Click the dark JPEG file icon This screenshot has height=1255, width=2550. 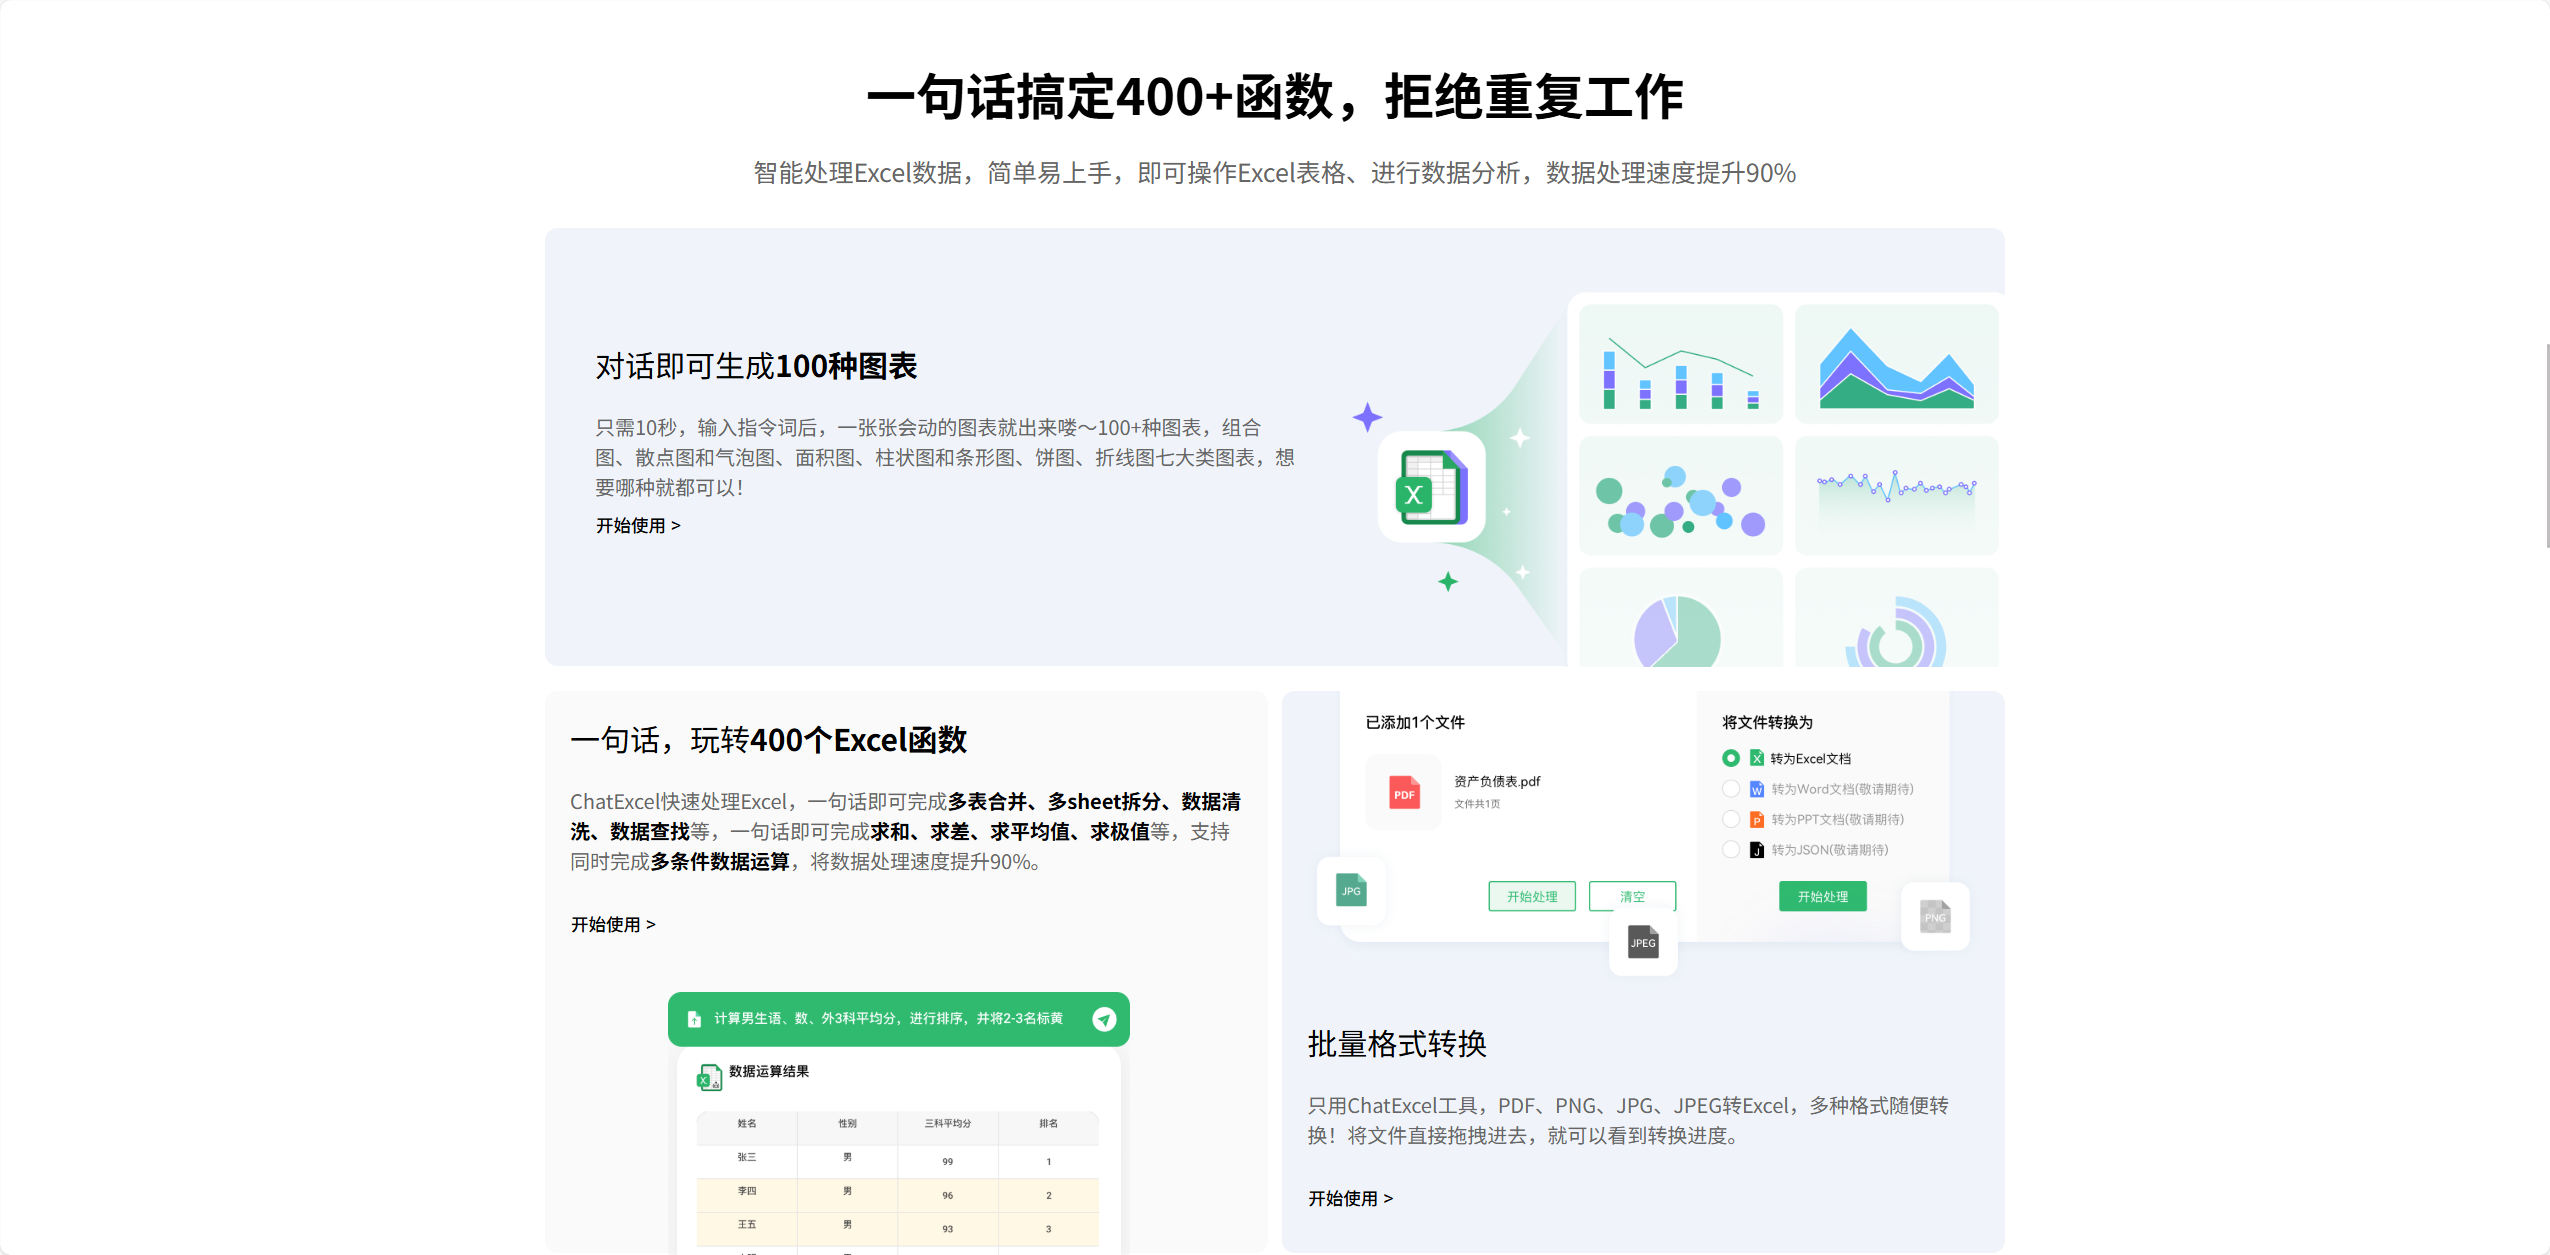point(1643,942)
